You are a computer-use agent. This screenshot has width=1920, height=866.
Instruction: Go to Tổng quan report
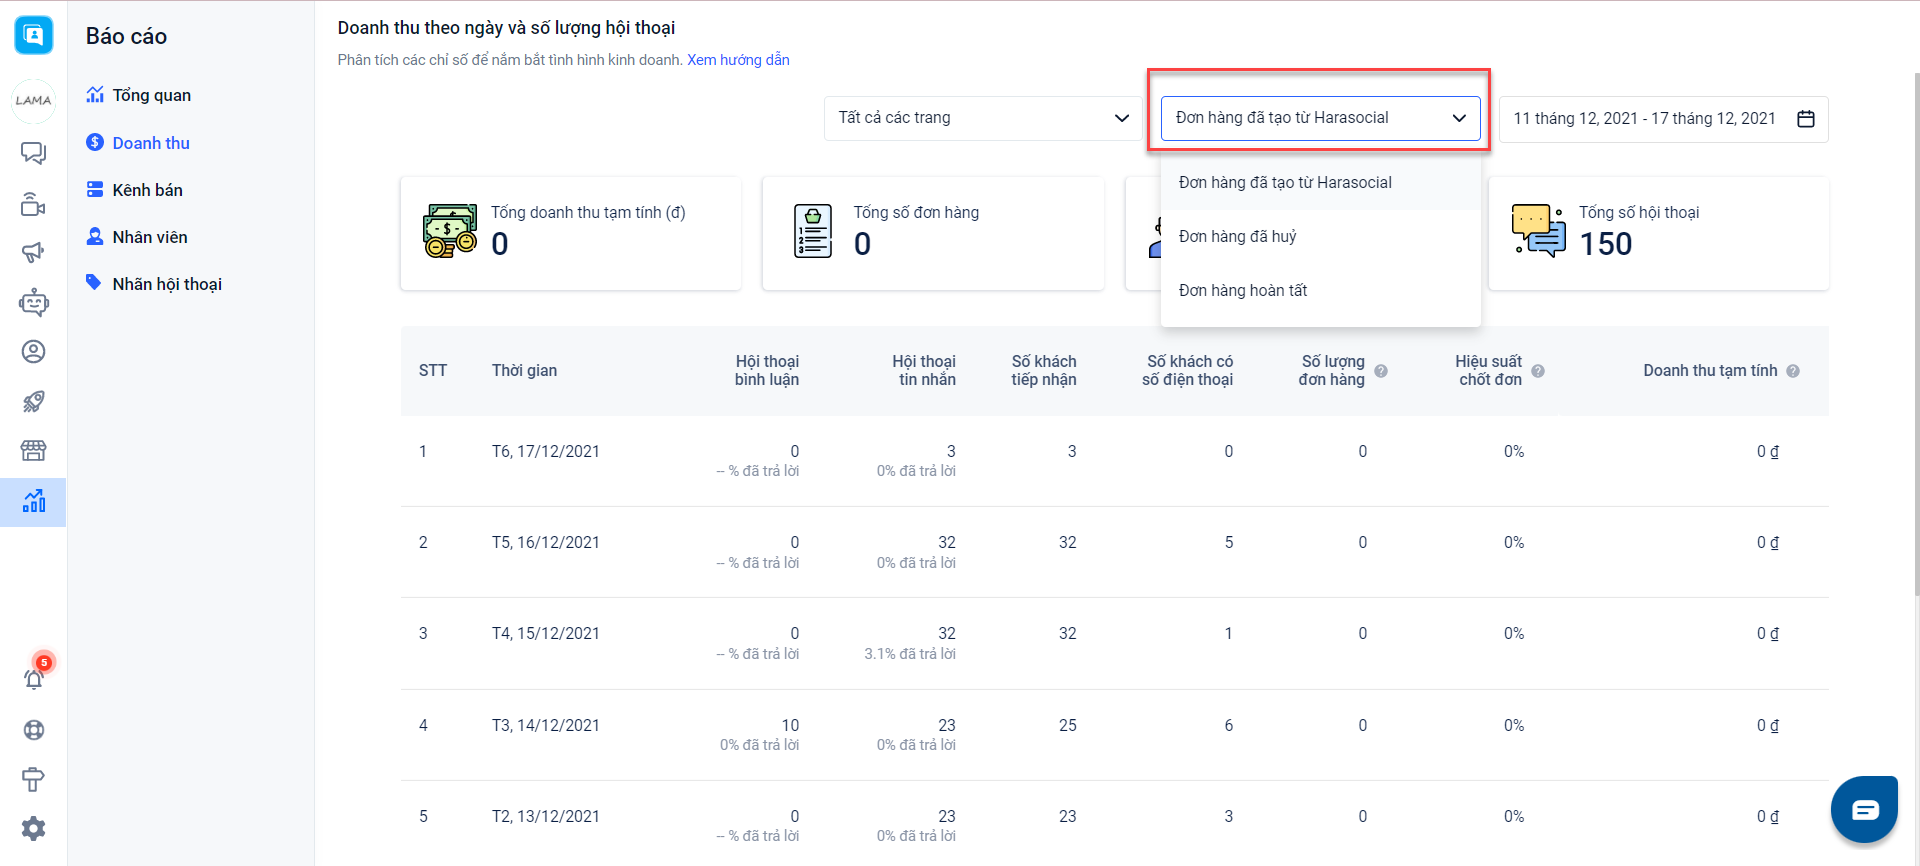coord(151,95)
